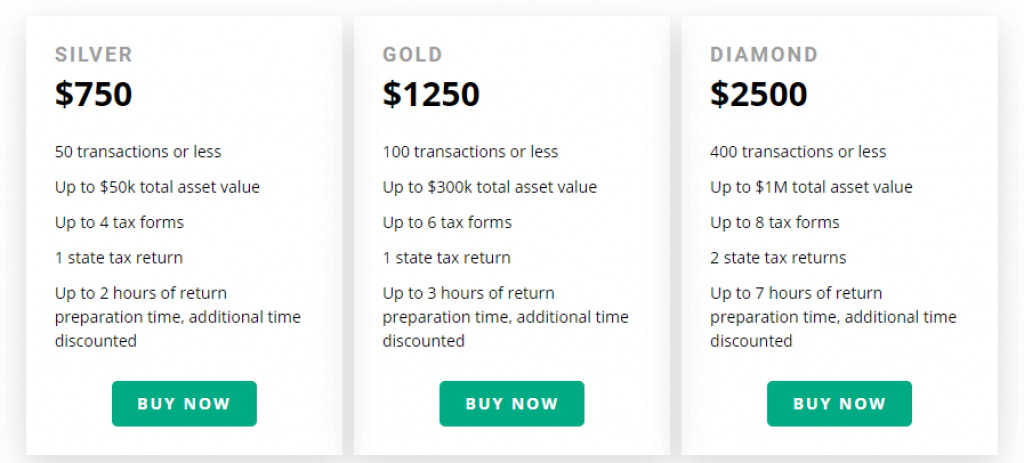Click the $750 price text
This screenshot has width=1024, height=463.
(93, 94)
